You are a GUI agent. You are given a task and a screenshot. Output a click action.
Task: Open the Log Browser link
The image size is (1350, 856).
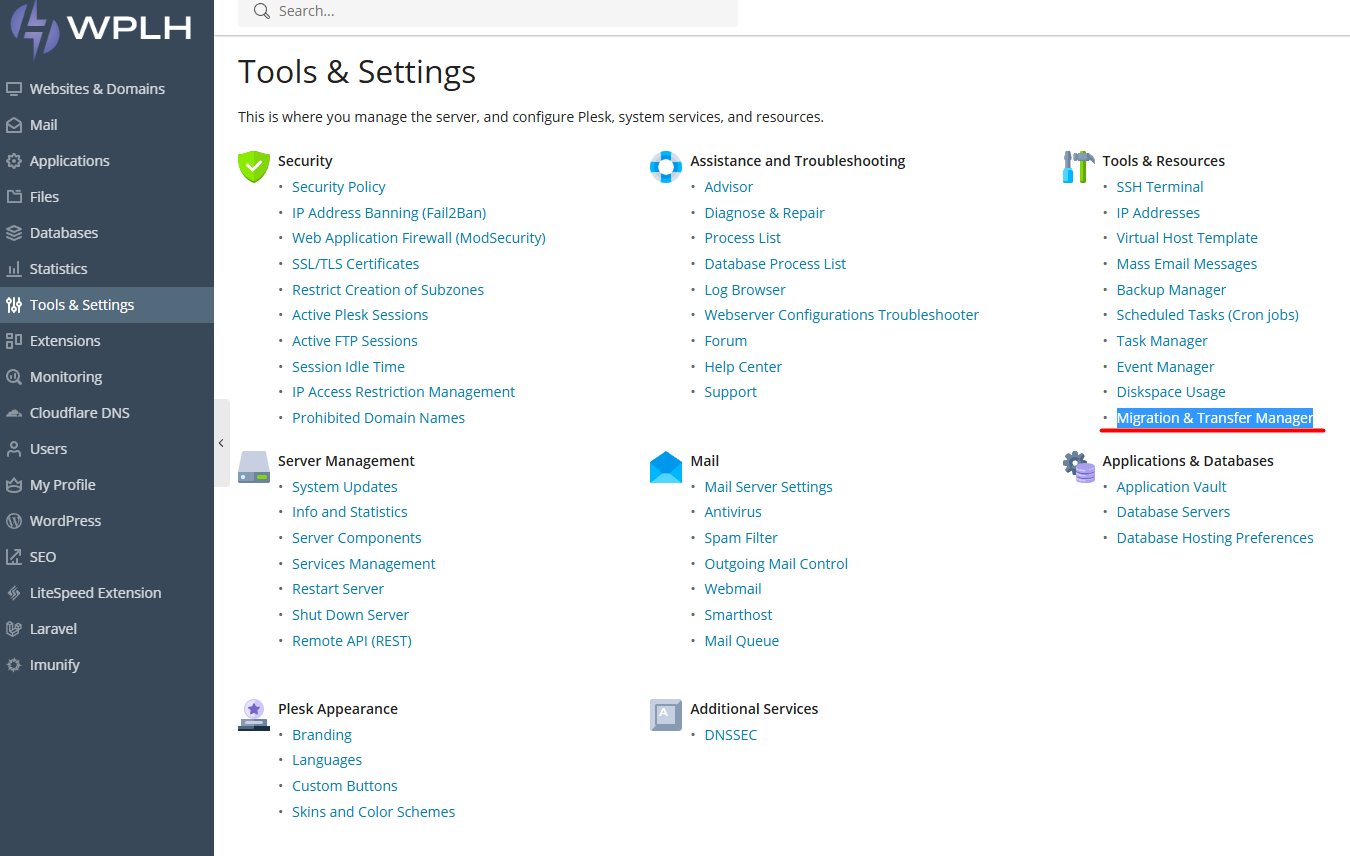click(745, 290)
